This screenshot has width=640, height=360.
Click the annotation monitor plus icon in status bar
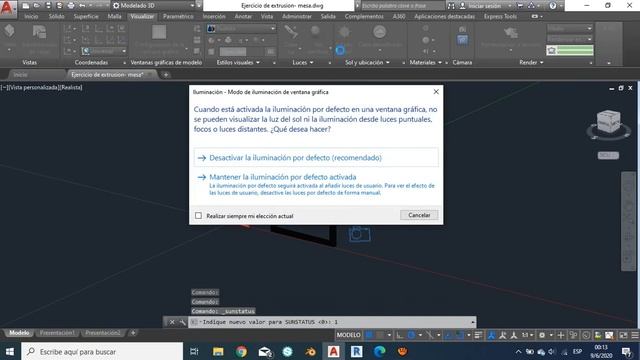click(561, 335)
